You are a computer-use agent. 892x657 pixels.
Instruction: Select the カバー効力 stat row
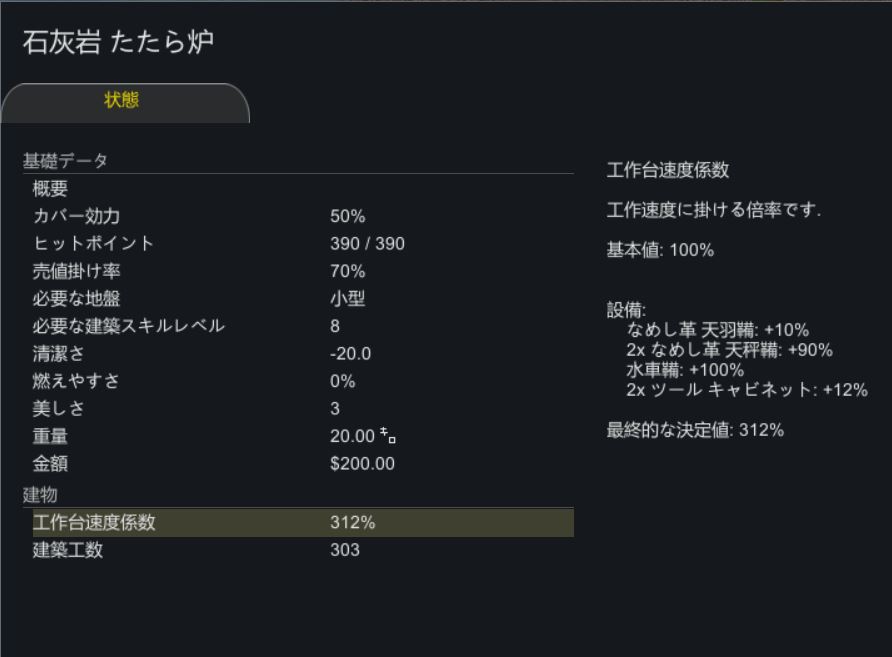pyautogui.click(x=302, y=216)
